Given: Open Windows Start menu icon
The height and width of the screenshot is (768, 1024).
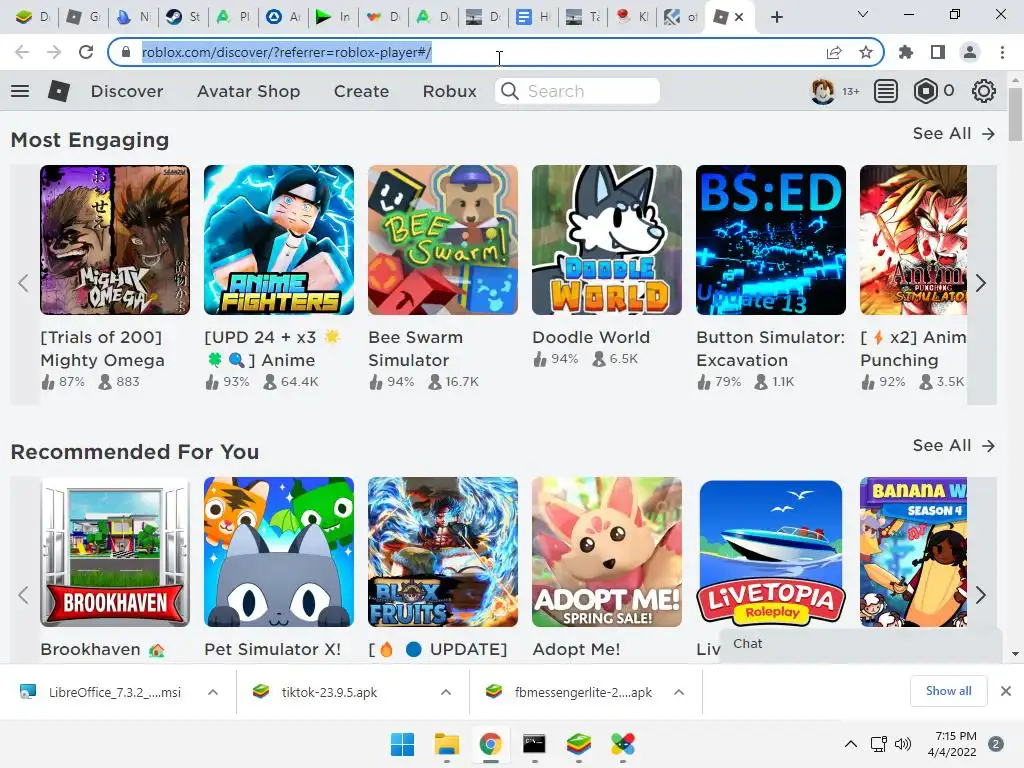Looking at the screenshot, I should pyautogui.click(x=402, y=744).
